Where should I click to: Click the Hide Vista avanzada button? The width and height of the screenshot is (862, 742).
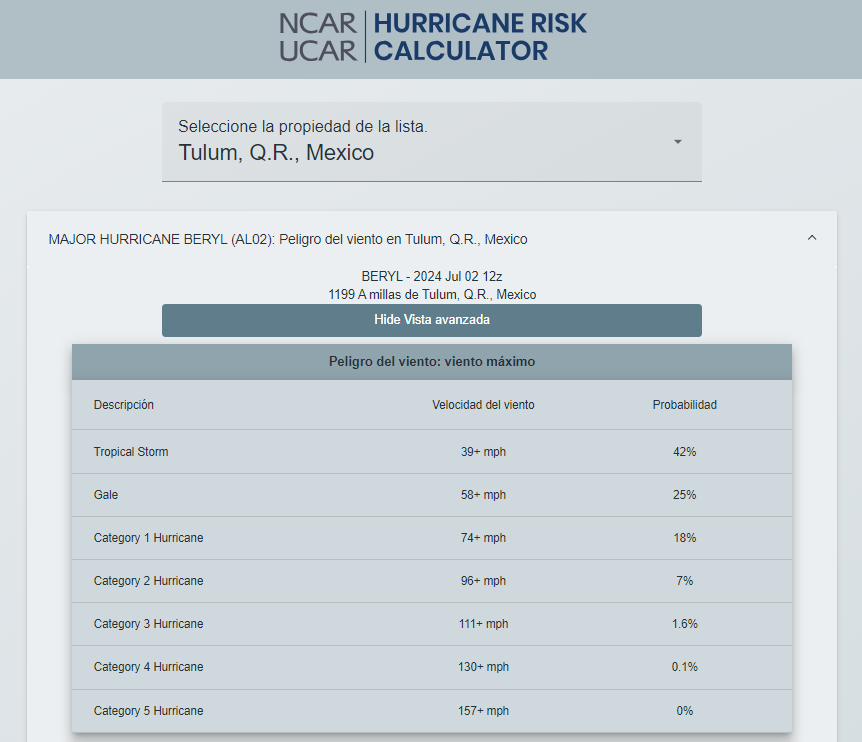432,320
